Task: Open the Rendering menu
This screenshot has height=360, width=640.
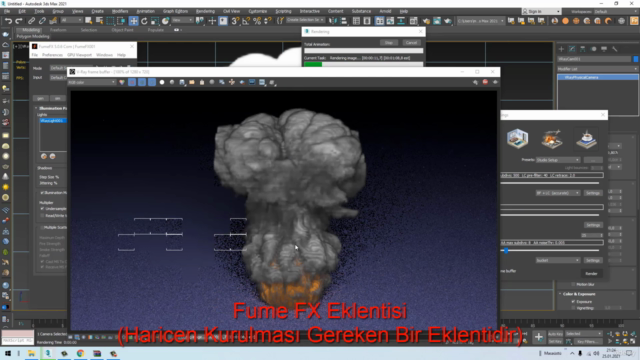Action: coord(205,11)
